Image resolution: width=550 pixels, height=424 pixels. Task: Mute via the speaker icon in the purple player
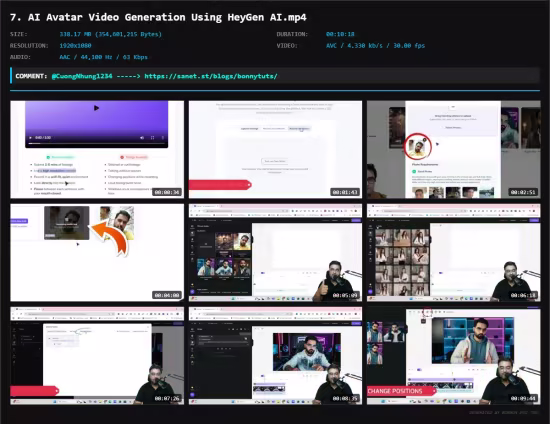pos(142,138)
